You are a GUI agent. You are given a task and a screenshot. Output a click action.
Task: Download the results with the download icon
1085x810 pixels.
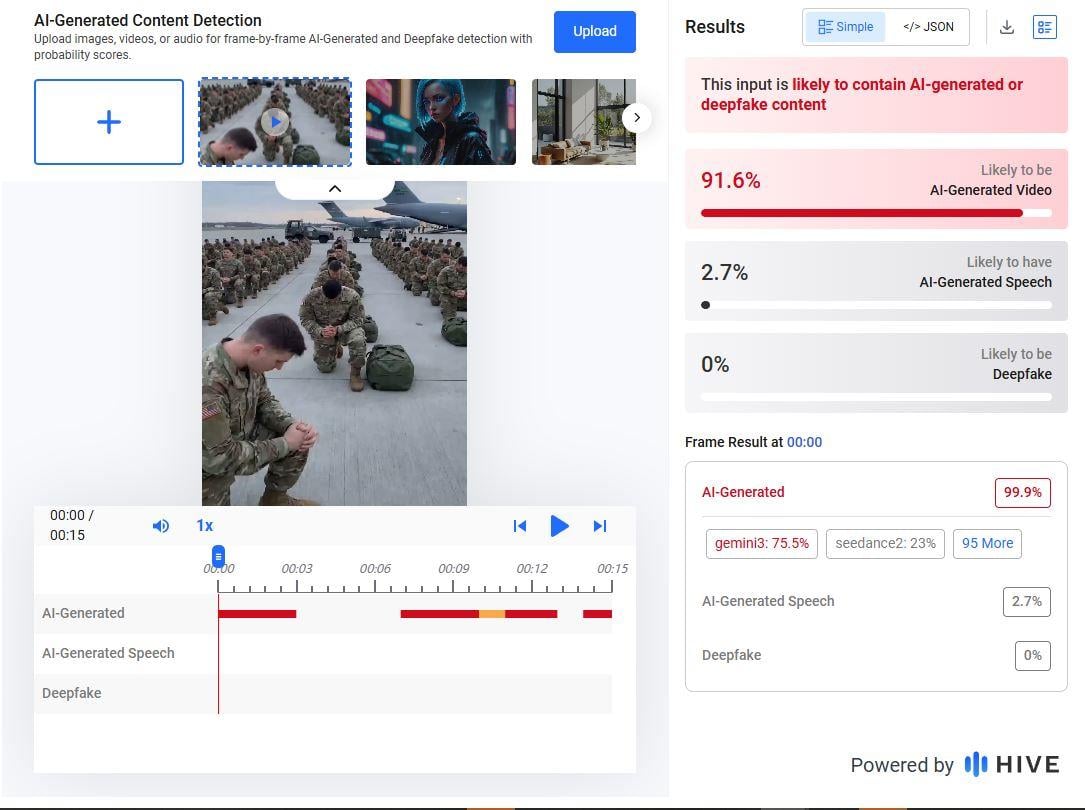click(x=1007, y=27)
